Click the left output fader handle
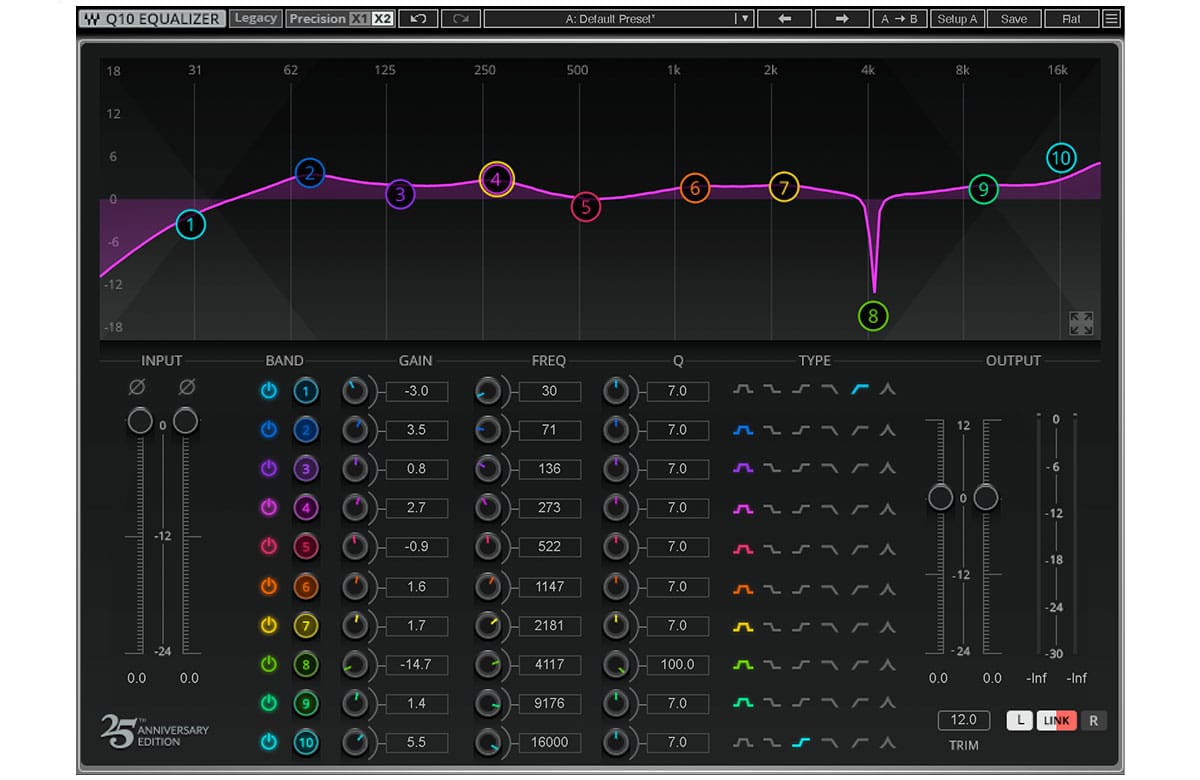 click(940, 497)
